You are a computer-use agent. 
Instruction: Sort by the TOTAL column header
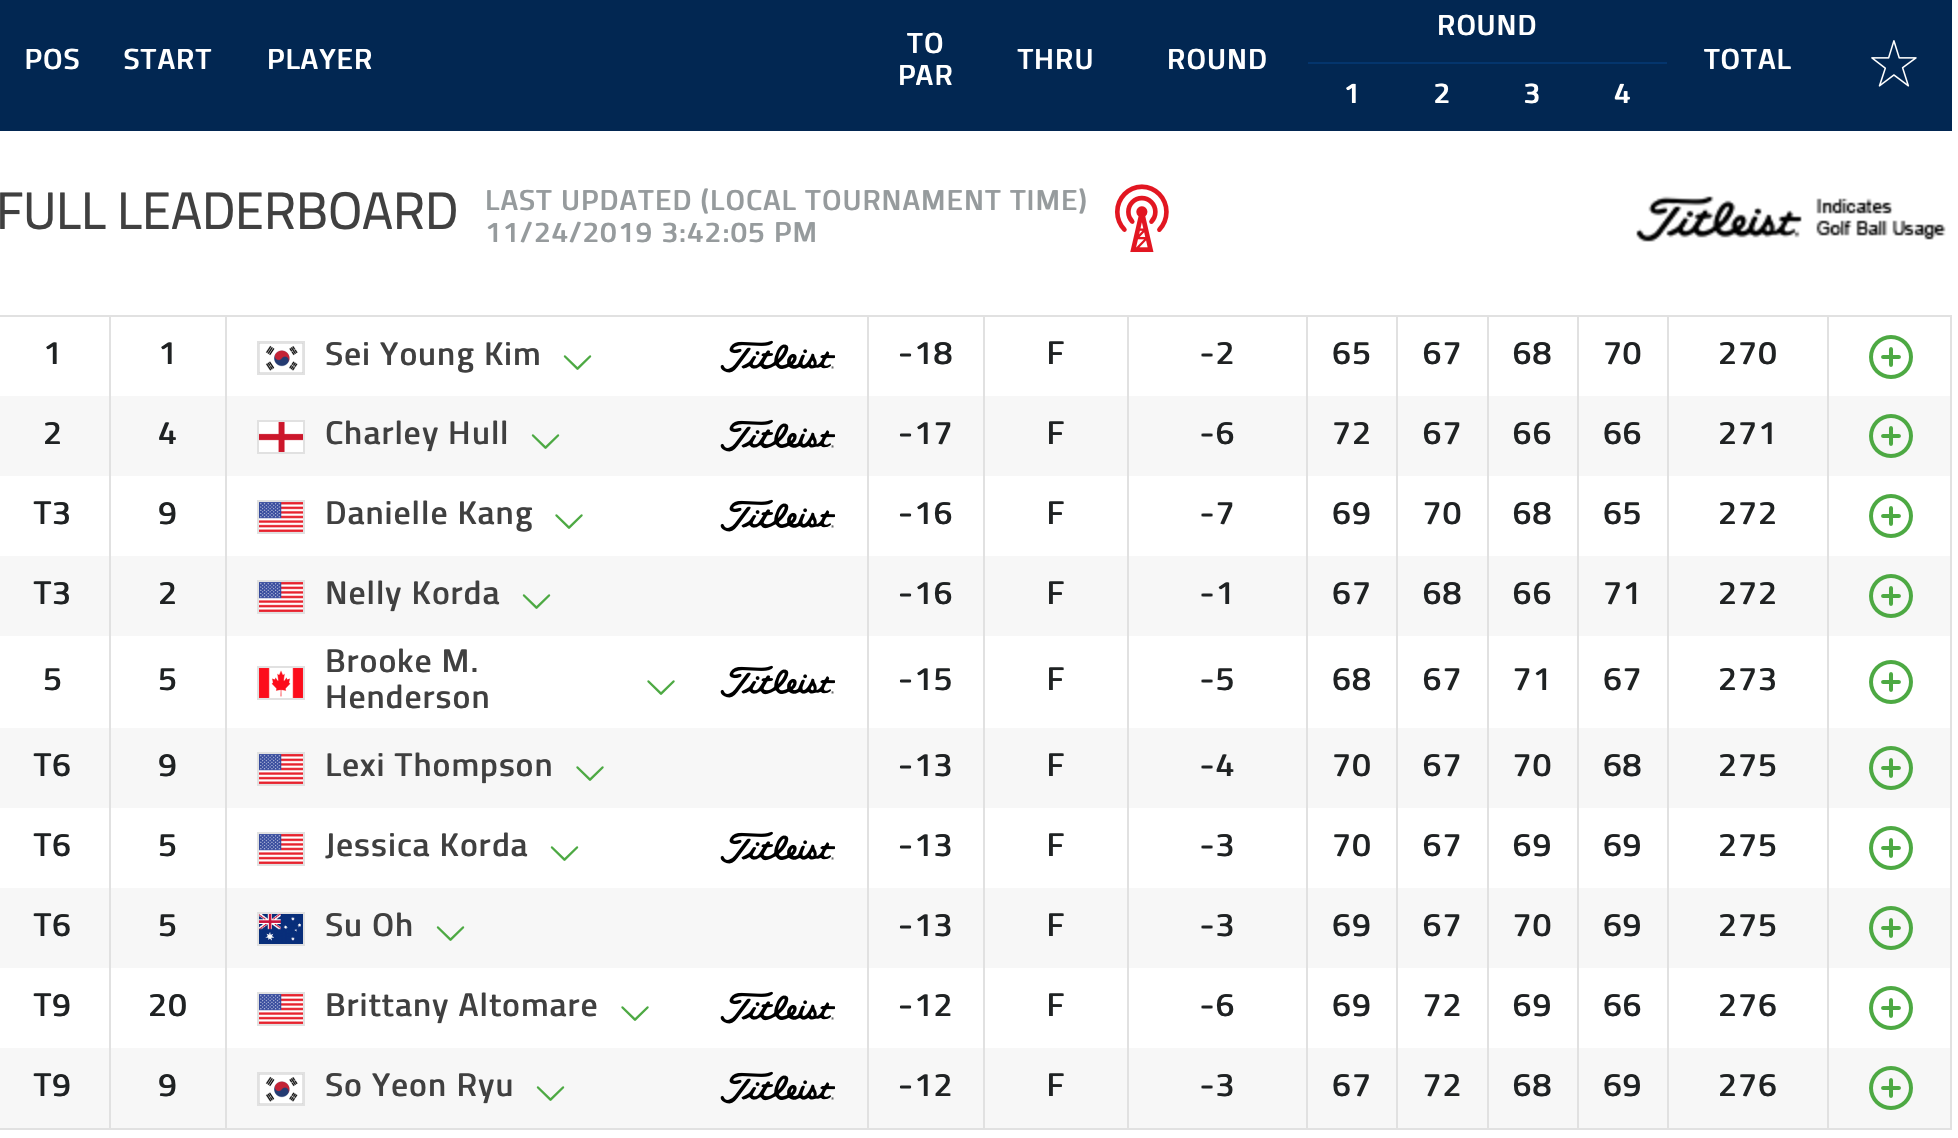[1747, 60]
